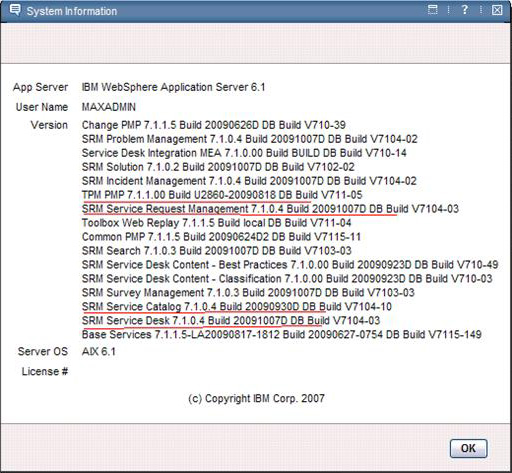Click the dotted-window icon in title bar

(x=432, y=10)
